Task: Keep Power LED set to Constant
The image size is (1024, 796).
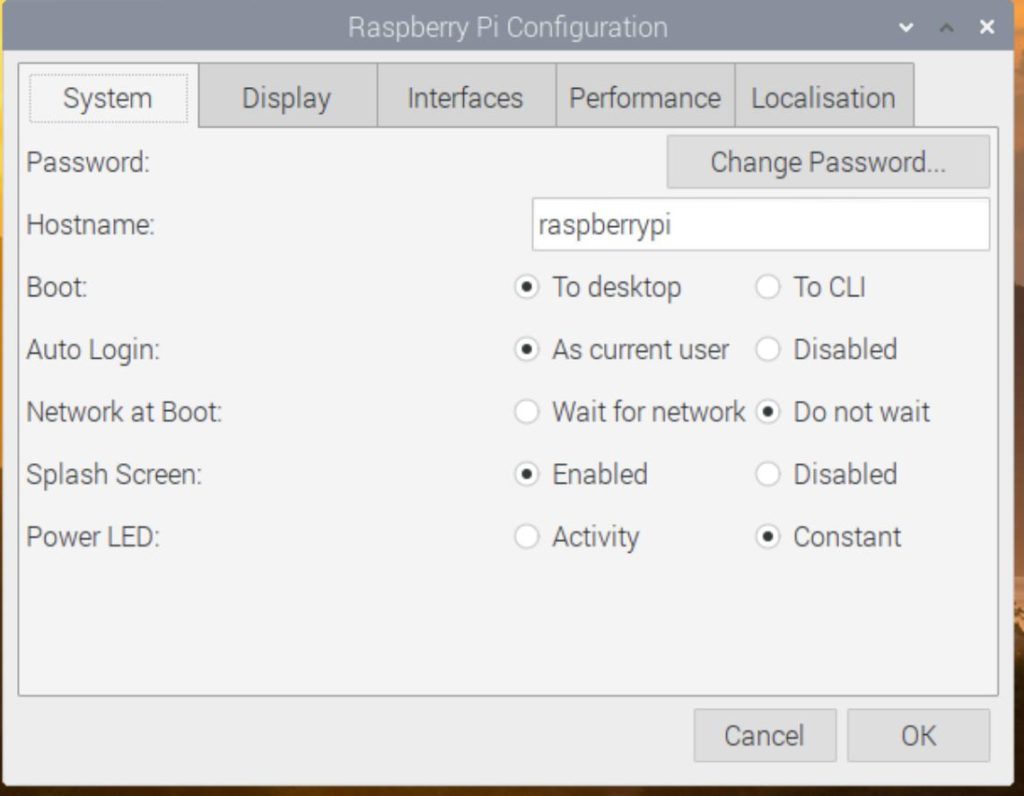Action: pyautogui.click(x=768, y=536)
